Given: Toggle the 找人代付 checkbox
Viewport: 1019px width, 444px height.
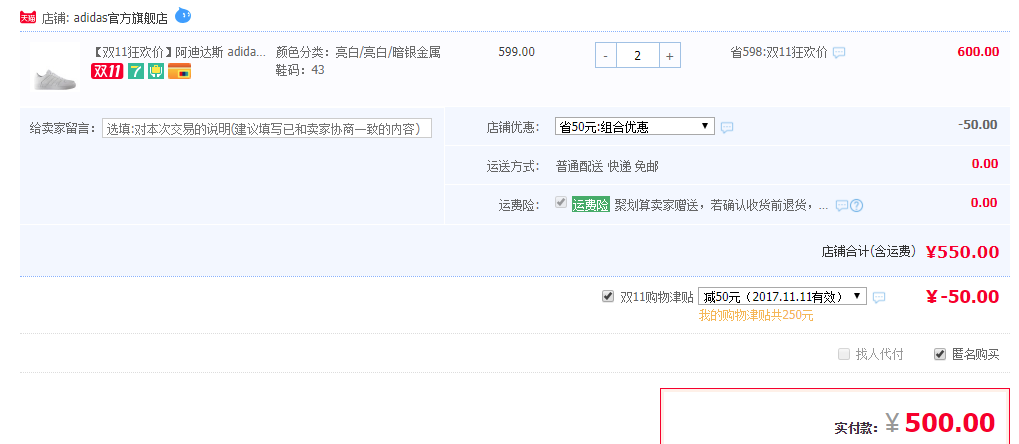Looking at the screenshot, I should tap(844, 354).
